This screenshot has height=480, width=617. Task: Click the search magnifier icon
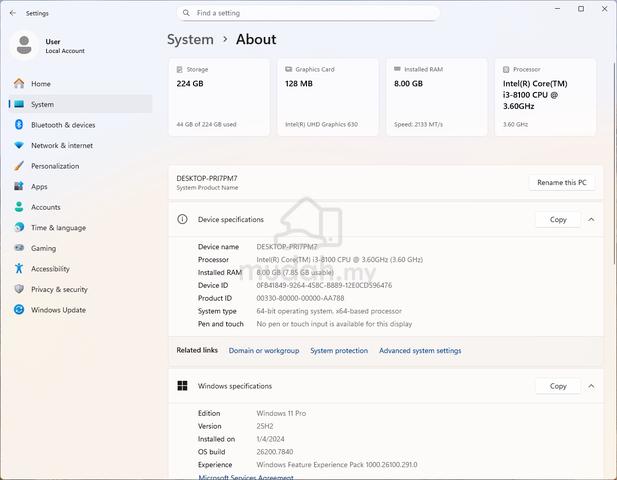pos(186,13)
